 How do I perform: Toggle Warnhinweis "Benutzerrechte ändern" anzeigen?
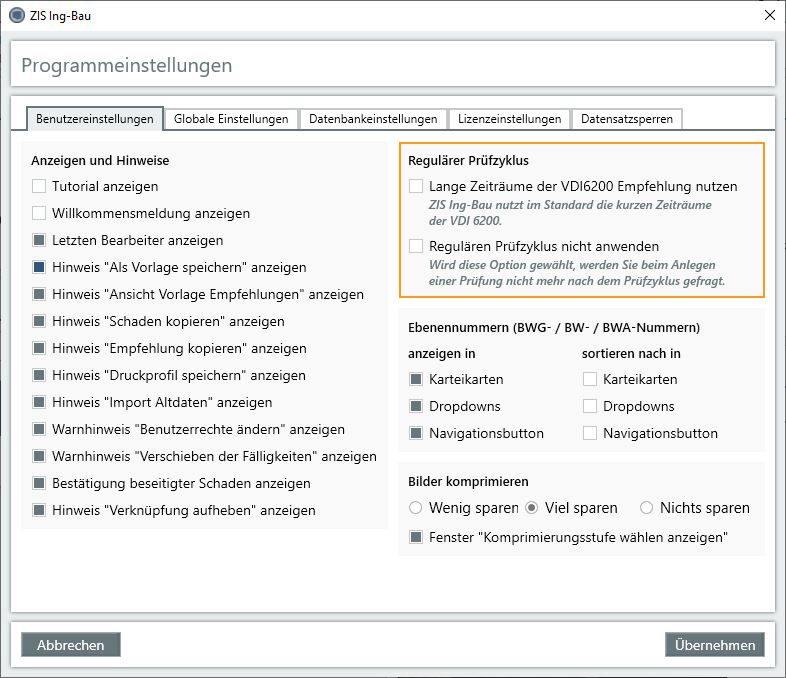(x=39, y=429)
